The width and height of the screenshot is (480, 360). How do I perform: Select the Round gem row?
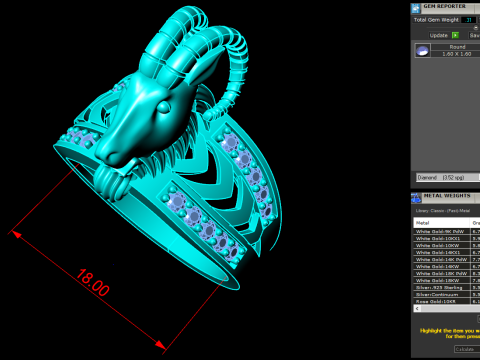point(457,47)
